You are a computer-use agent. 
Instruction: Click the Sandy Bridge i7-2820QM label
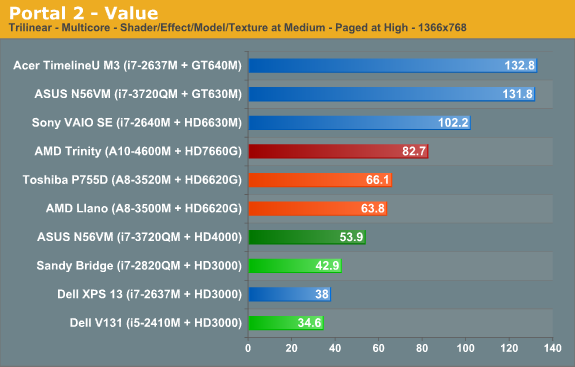tap(139, 265)
